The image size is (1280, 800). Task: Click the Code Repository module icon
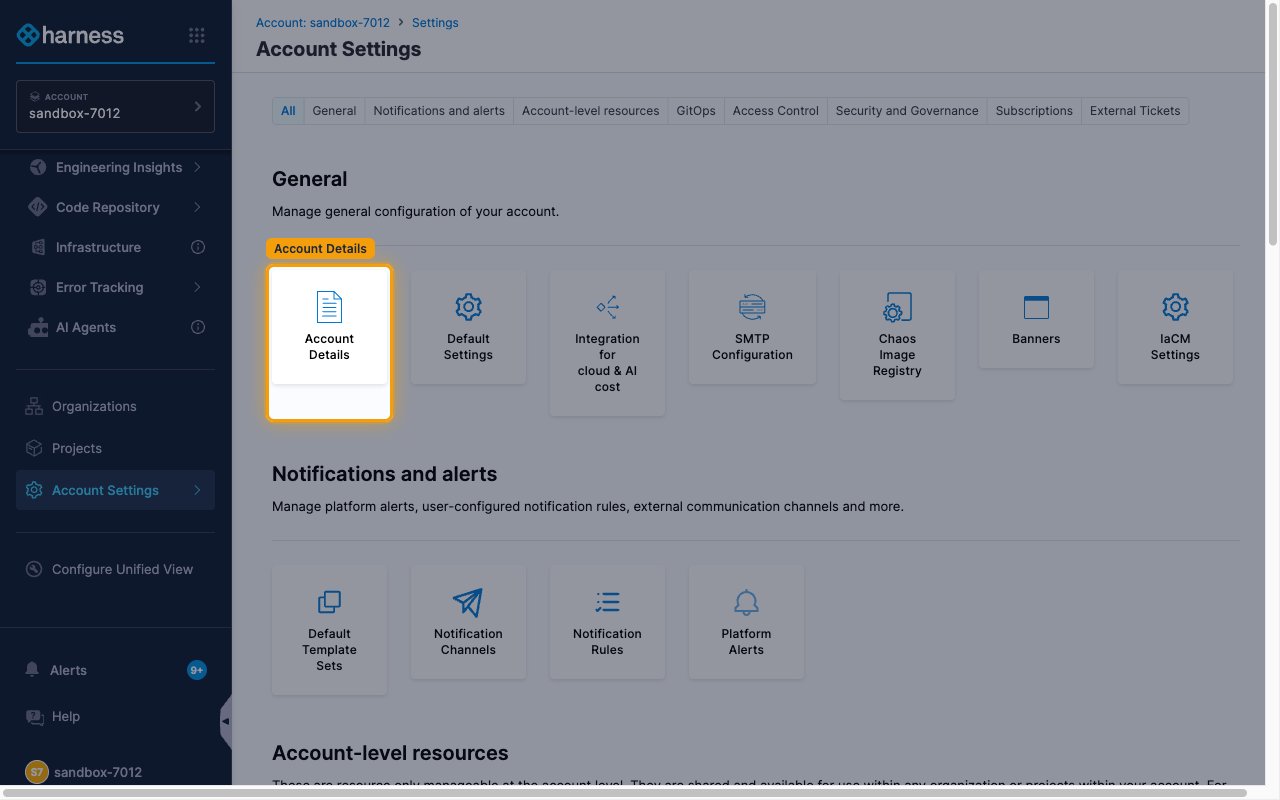coord(38,207)
